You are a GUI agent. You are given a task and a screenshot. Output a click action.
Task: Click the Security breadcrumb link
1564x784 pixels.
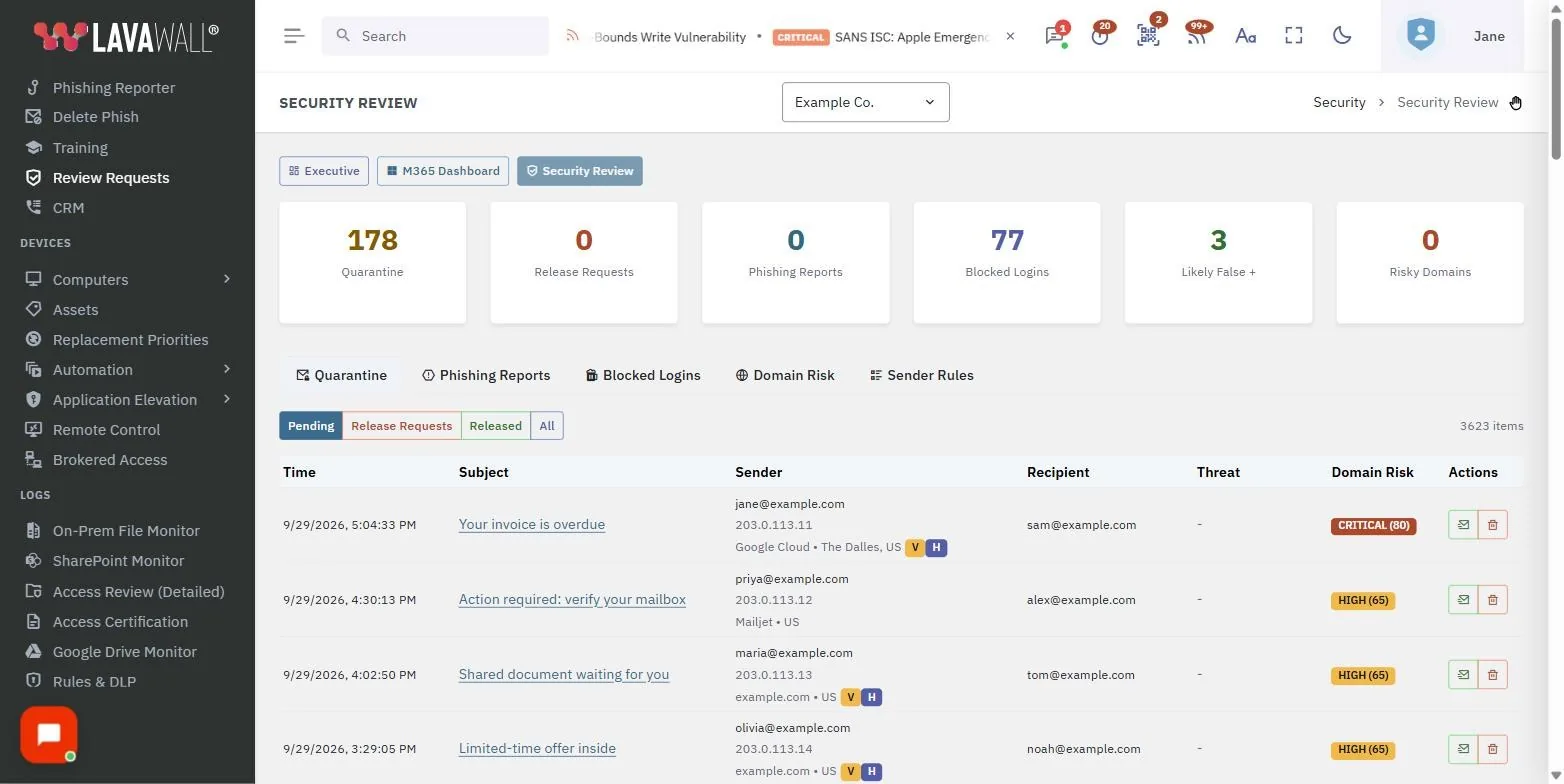[x=1339, y=102]
